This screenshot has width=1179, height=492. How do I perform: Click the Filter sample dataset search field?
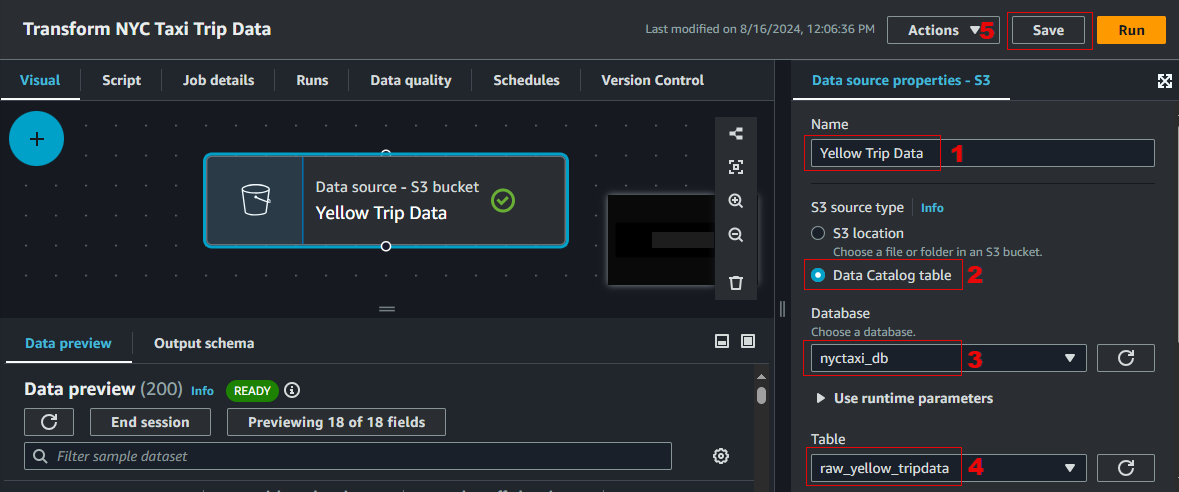tap(348, 456)
